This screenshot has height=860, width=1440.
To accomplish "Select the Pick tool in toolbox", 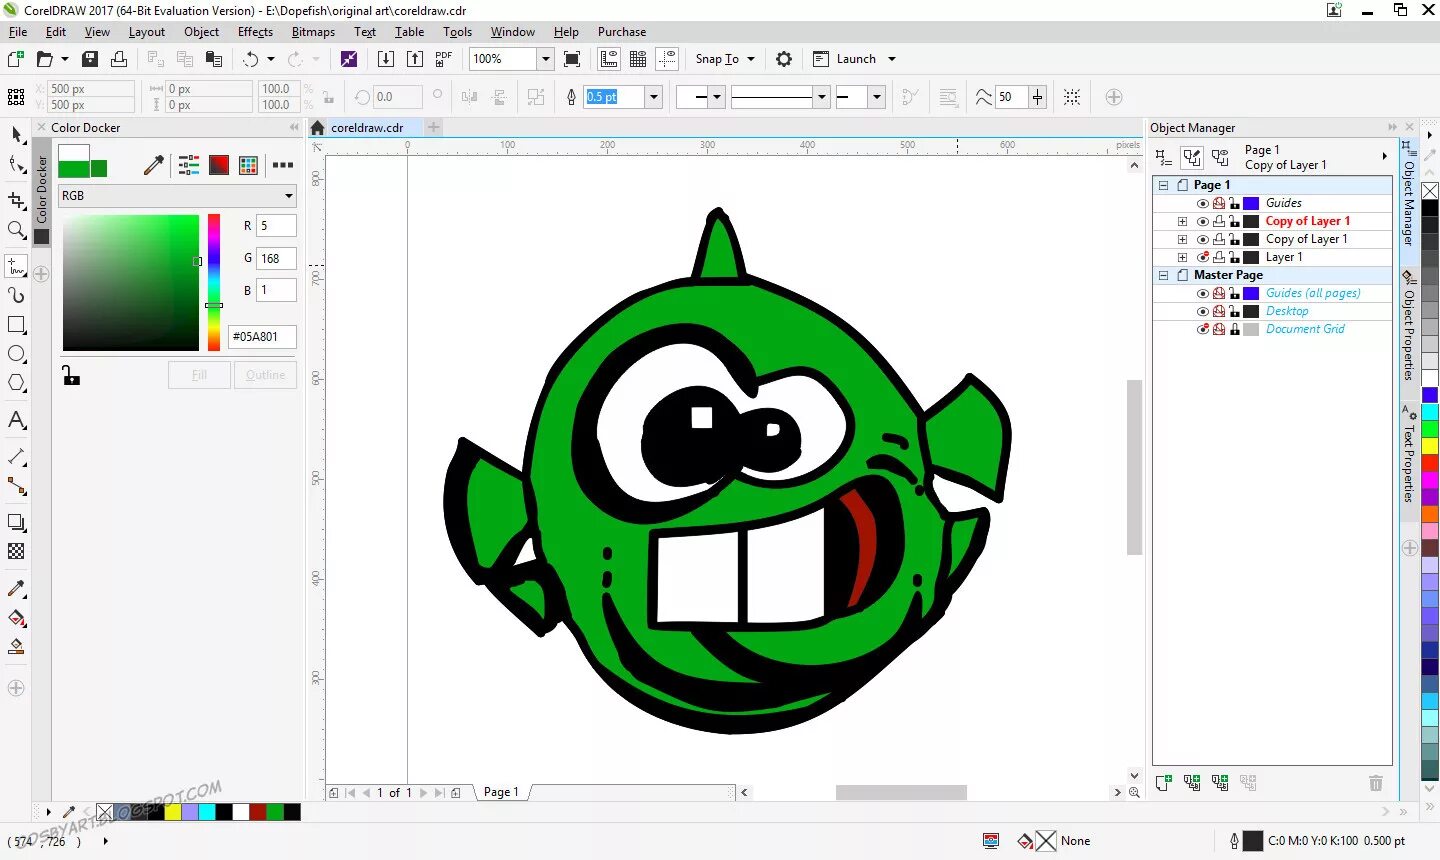I will pos(16,134).
